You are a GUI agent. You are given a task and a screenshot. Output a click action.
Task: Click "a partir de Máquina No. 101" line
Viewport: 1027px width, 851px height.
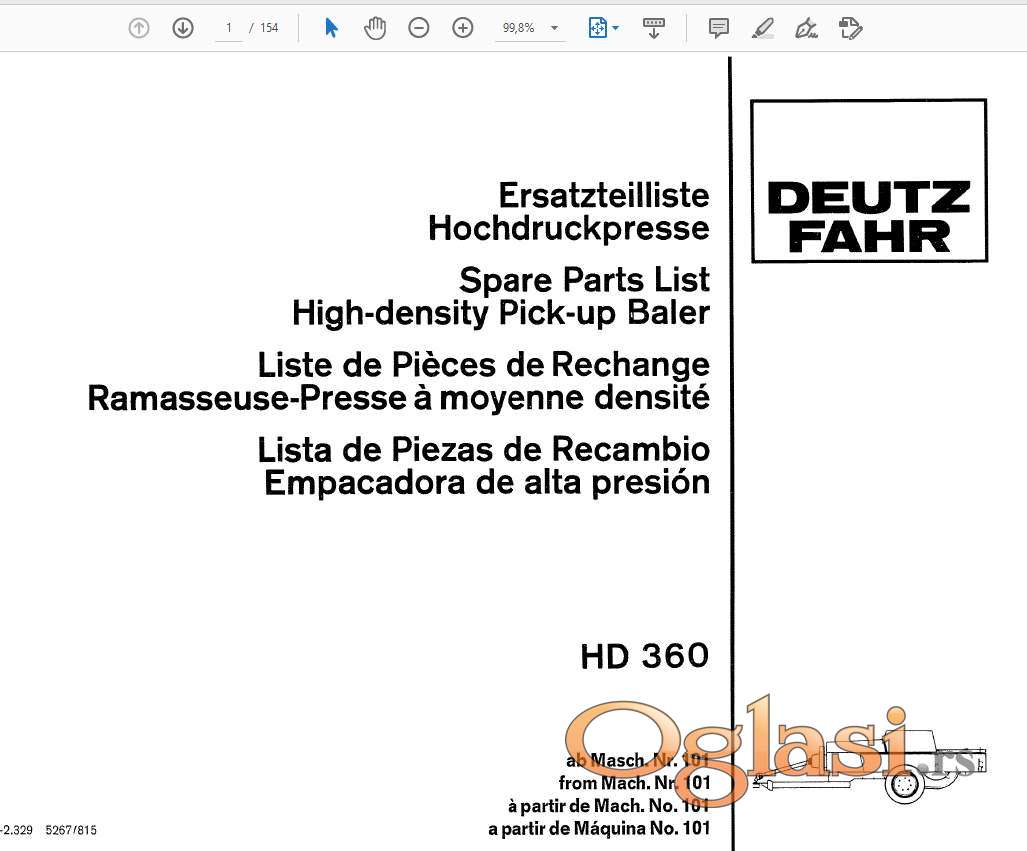[x=599, y=829]
